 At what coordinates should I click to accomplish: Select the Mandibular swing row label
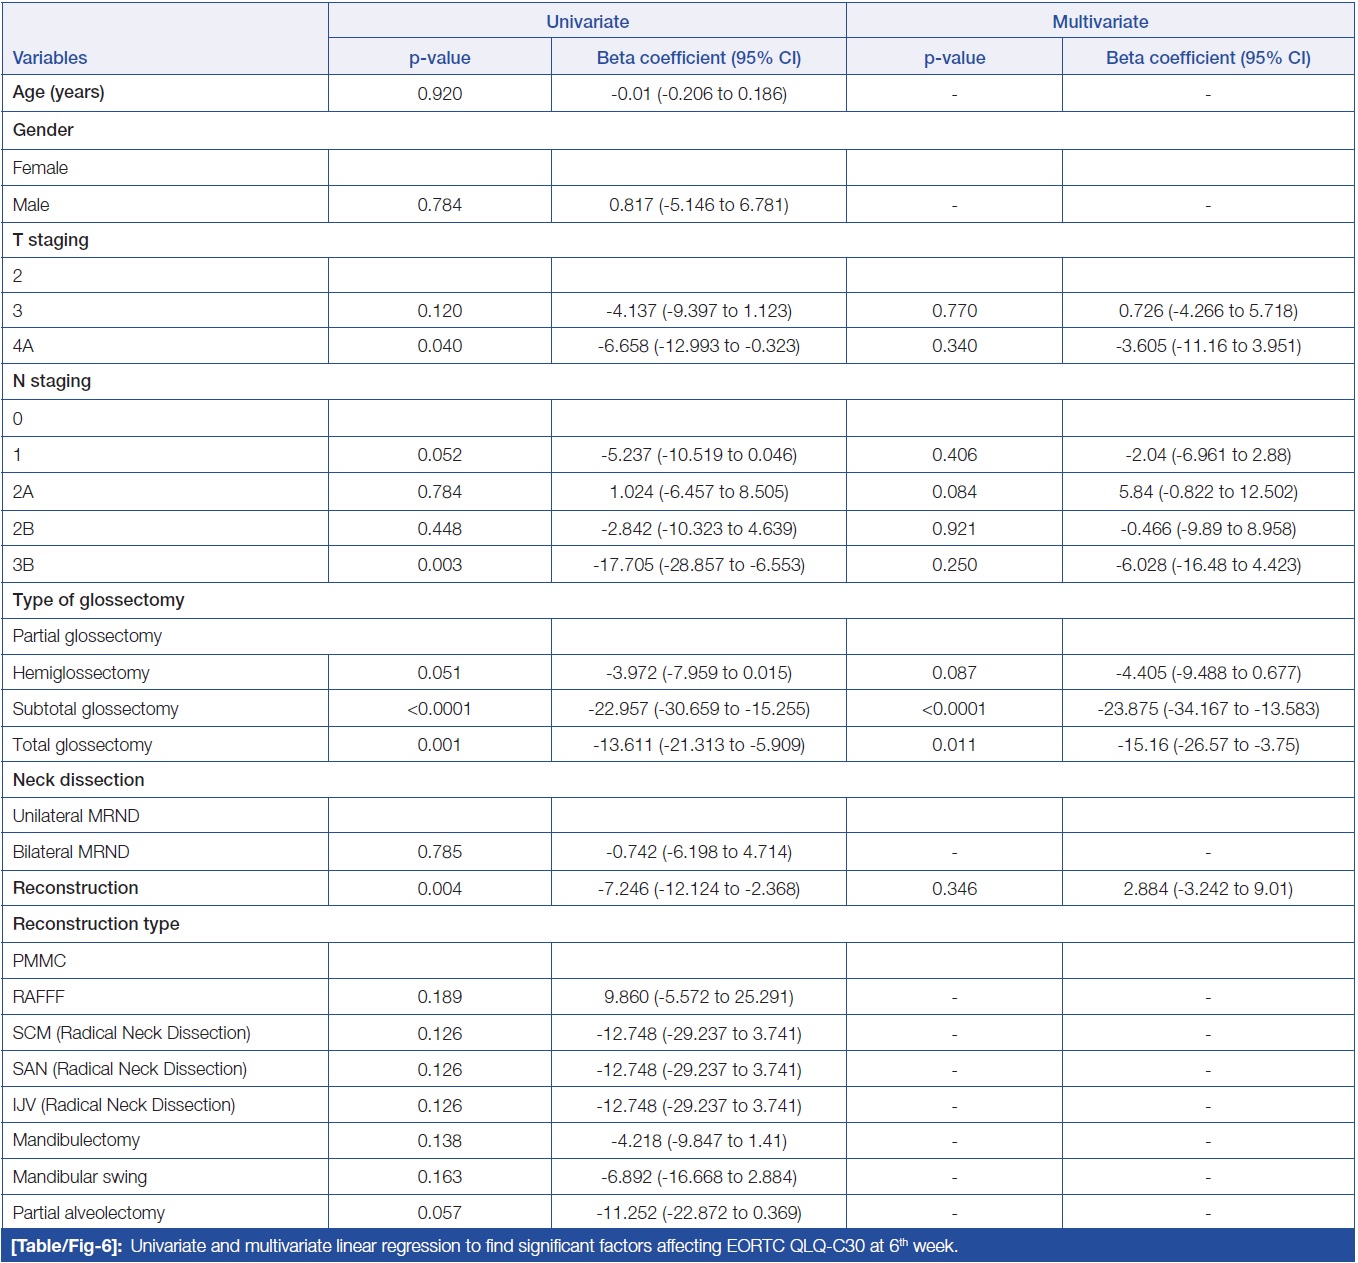click(79, 1177)
